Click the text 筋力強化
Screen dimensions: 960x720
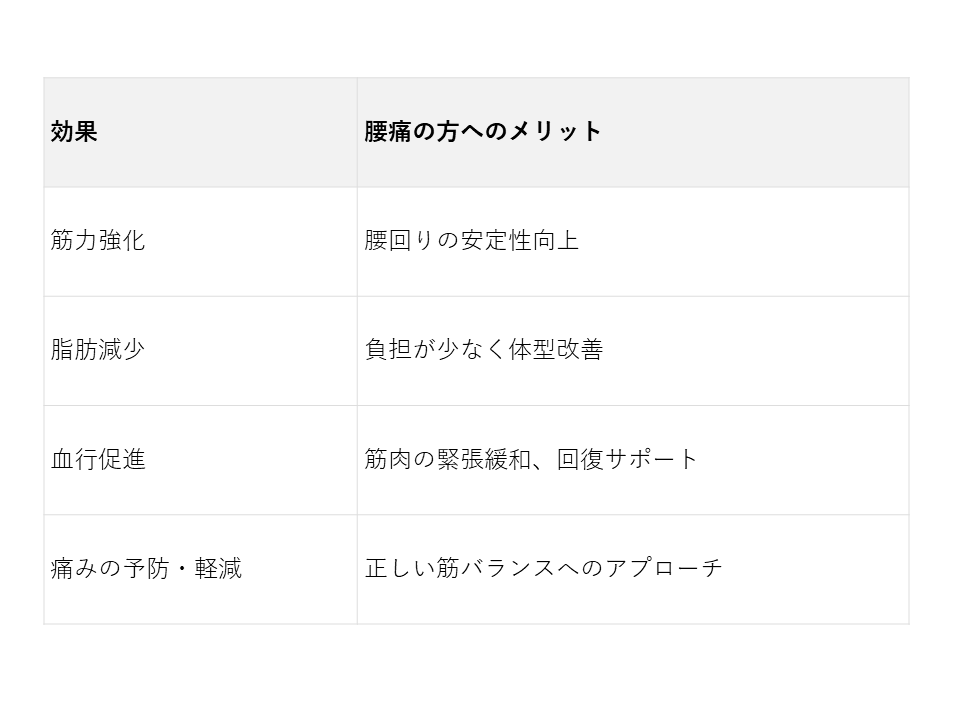(98, 241)
